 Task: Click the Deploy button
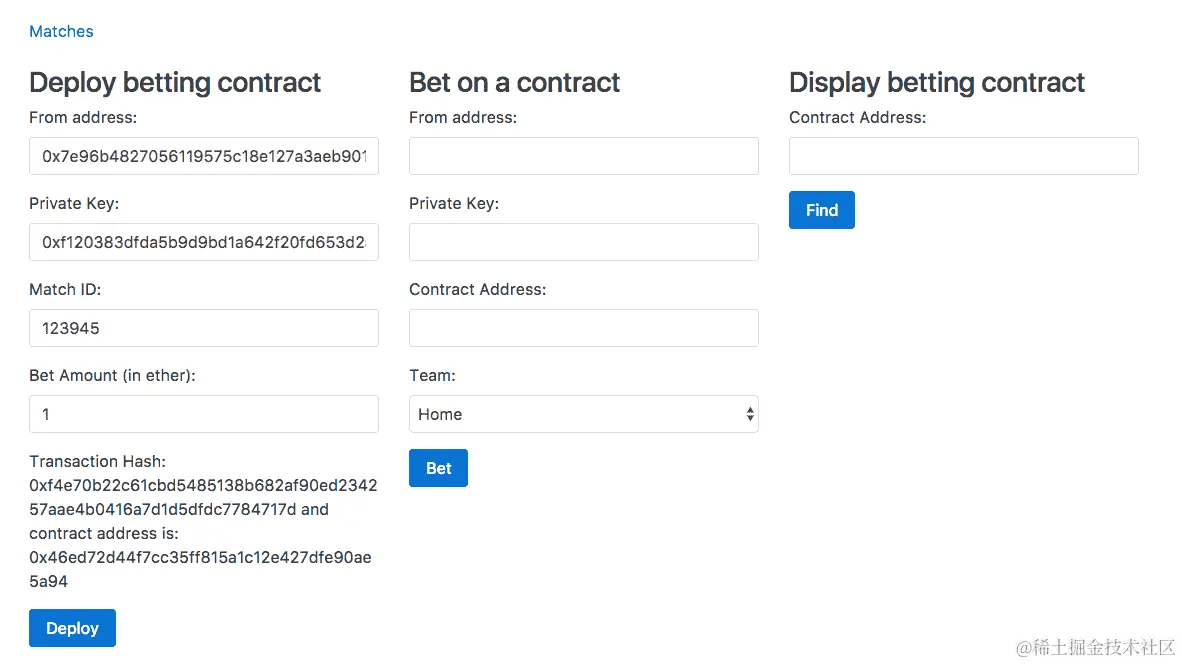72,628
